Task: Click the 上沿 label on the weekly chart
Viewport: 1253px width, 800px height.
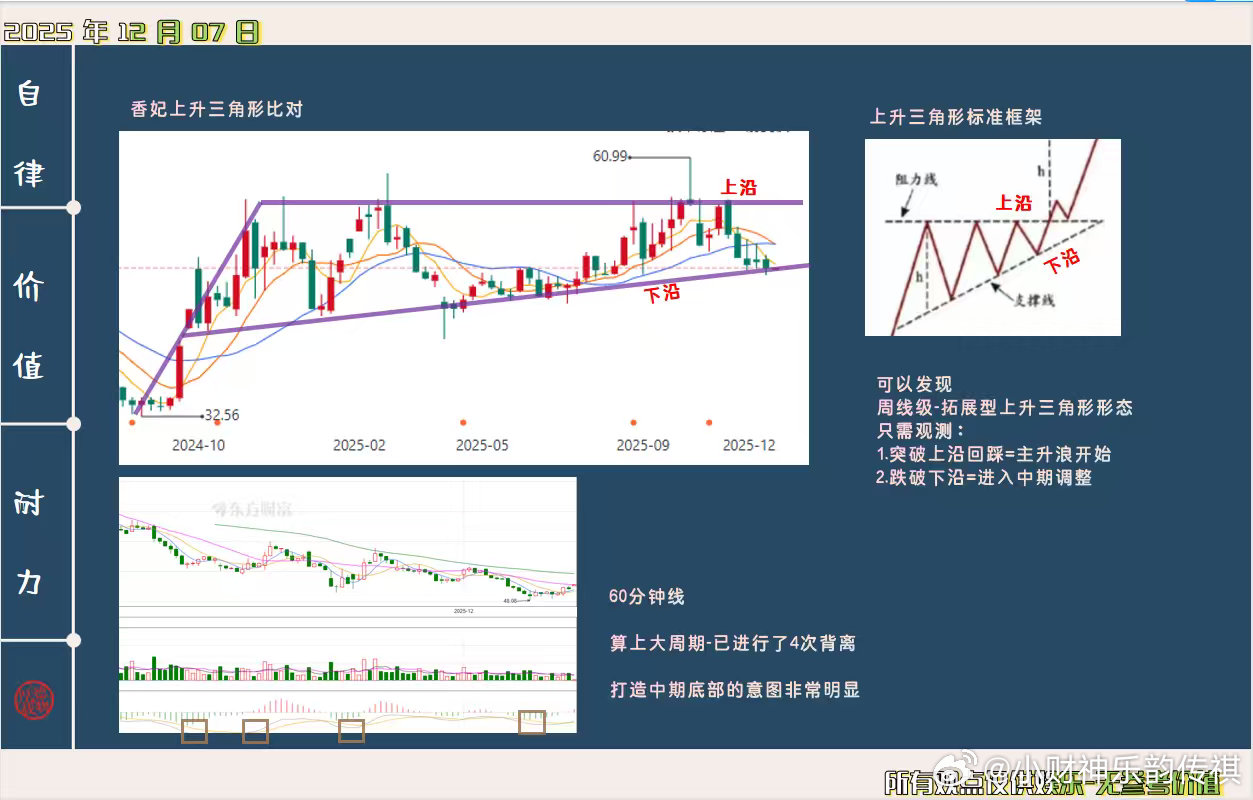Action: pyautogui.click(x=740, y=187)
